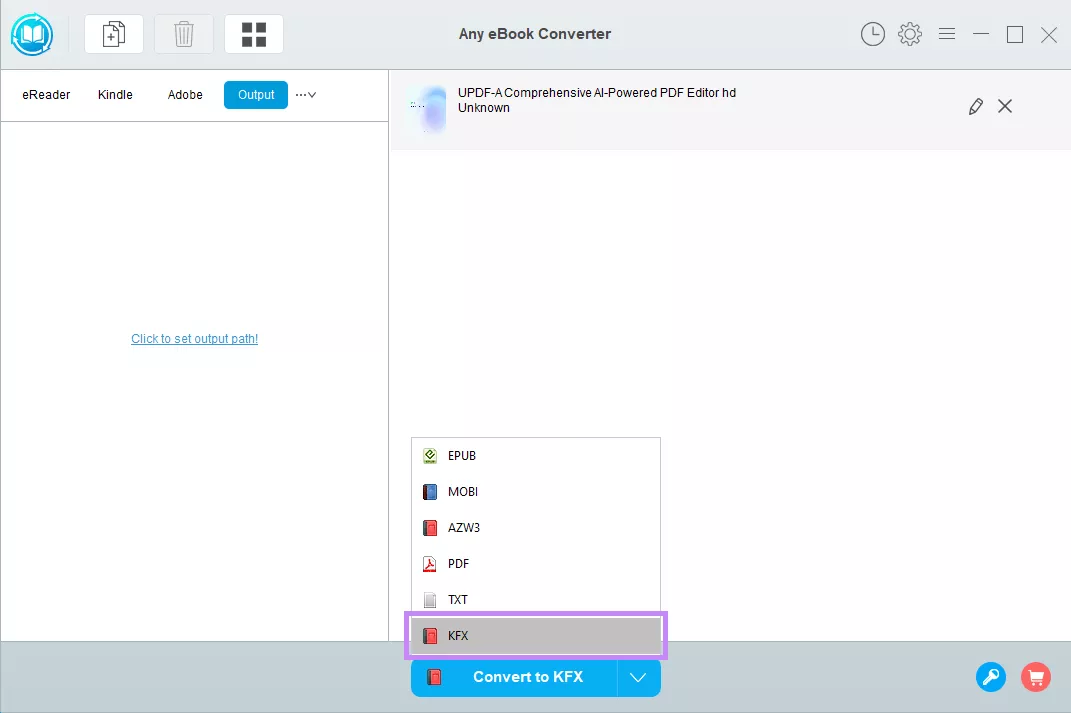This screenshot has width=1071, height=713.
Task: Open the Adobe tab
Action: pyautogui.click(x=184, y=94)
